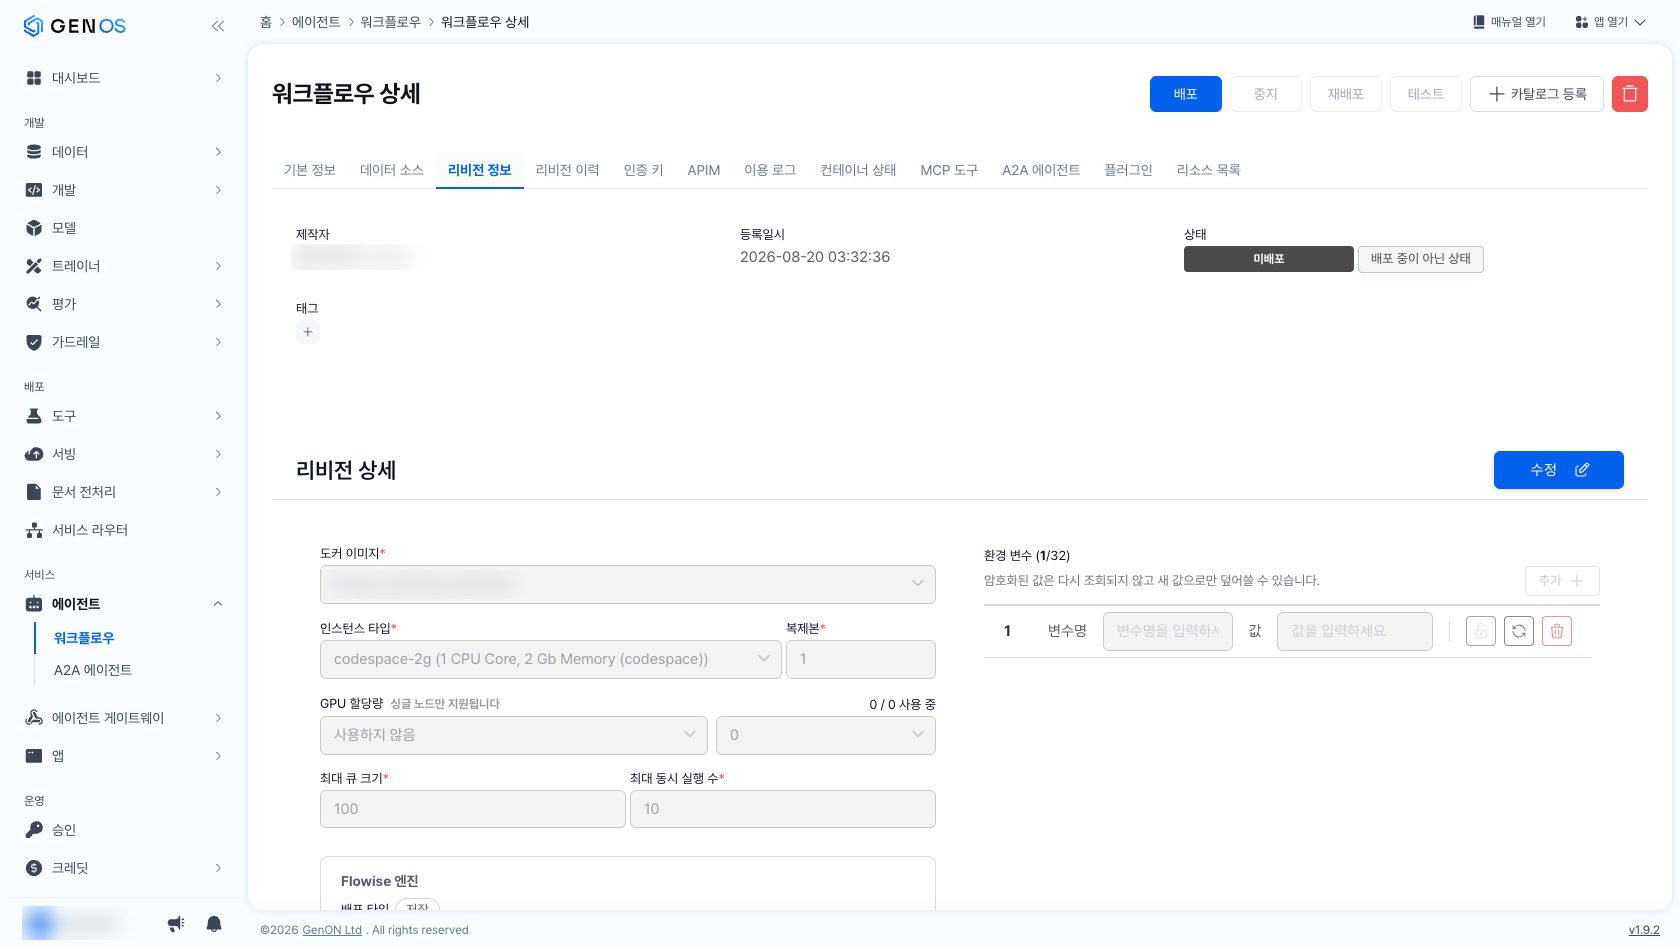Open the 인스턴스 타입 dropdown
Screen dimensions: 1680x950
551,660
